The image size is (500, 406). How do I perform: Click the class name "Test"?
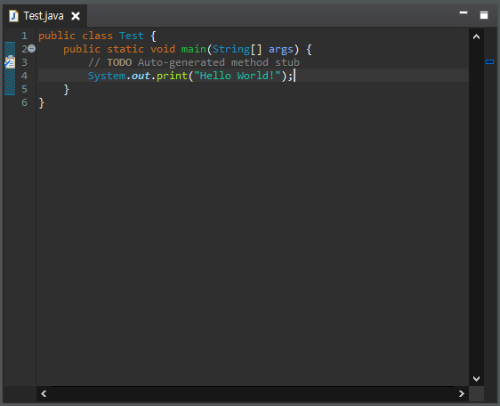(131, 36)
